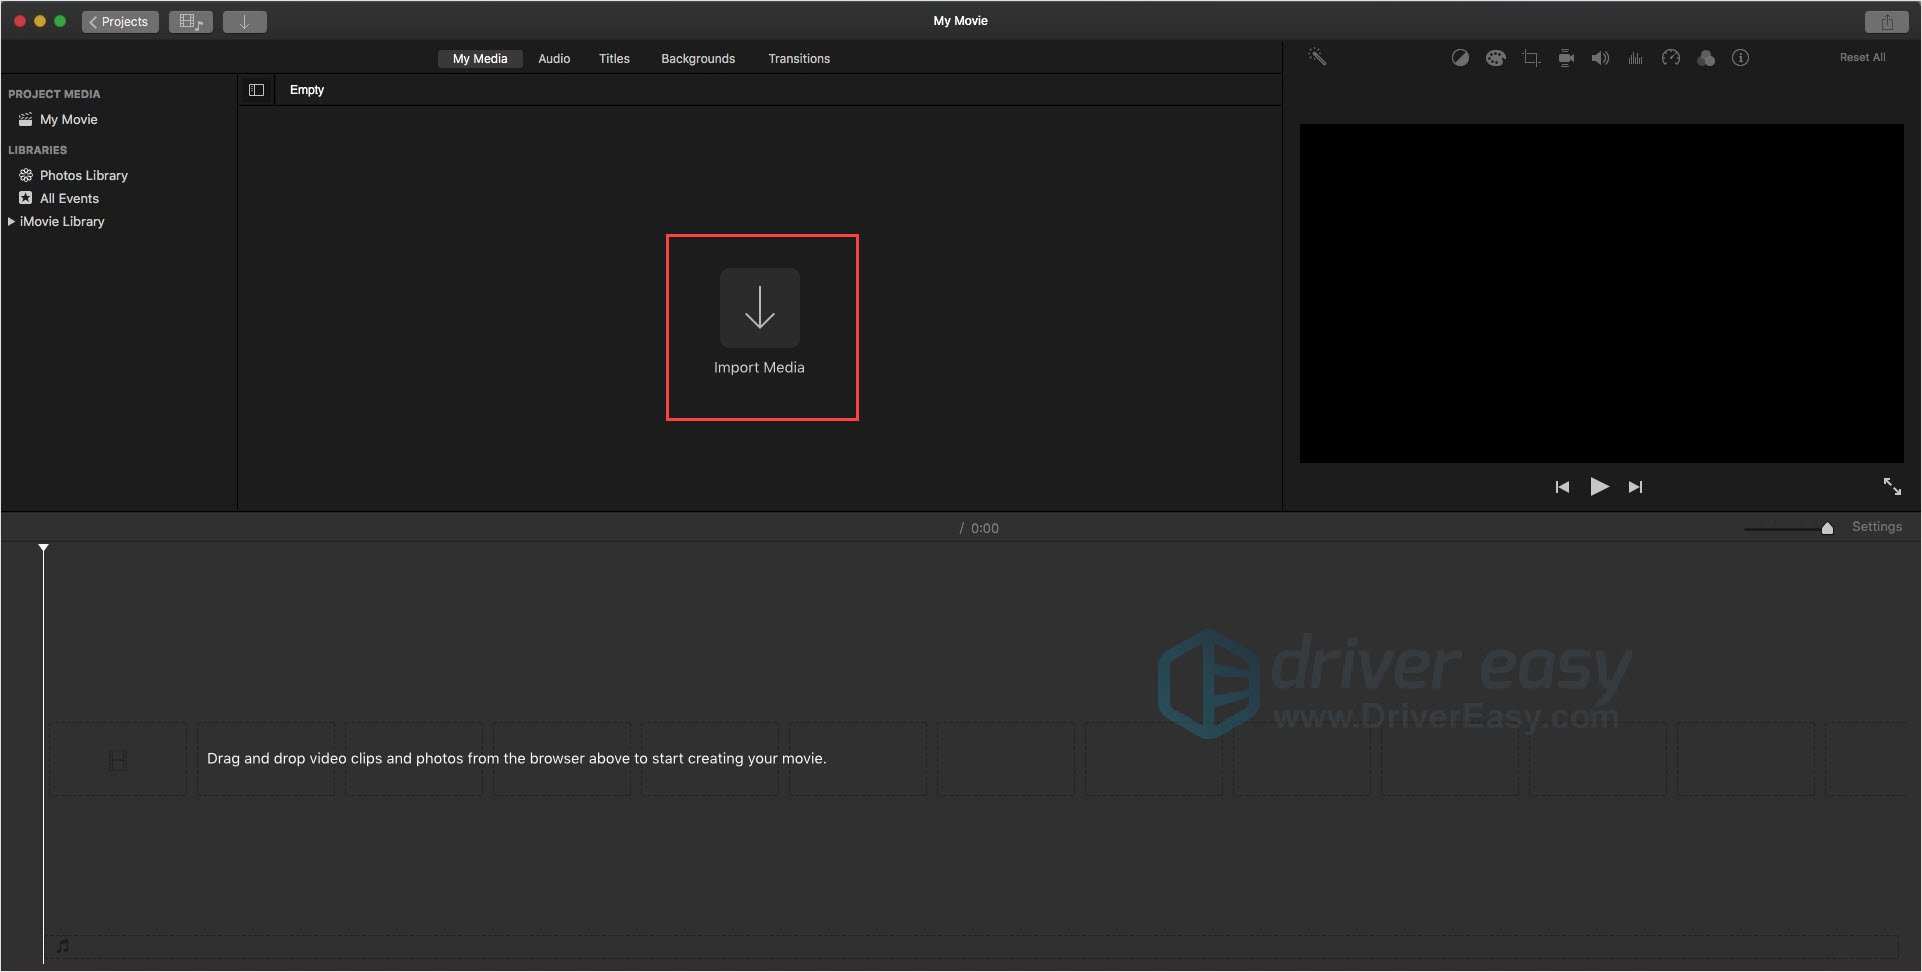Click the black preview viewer area

[1601, 293]
